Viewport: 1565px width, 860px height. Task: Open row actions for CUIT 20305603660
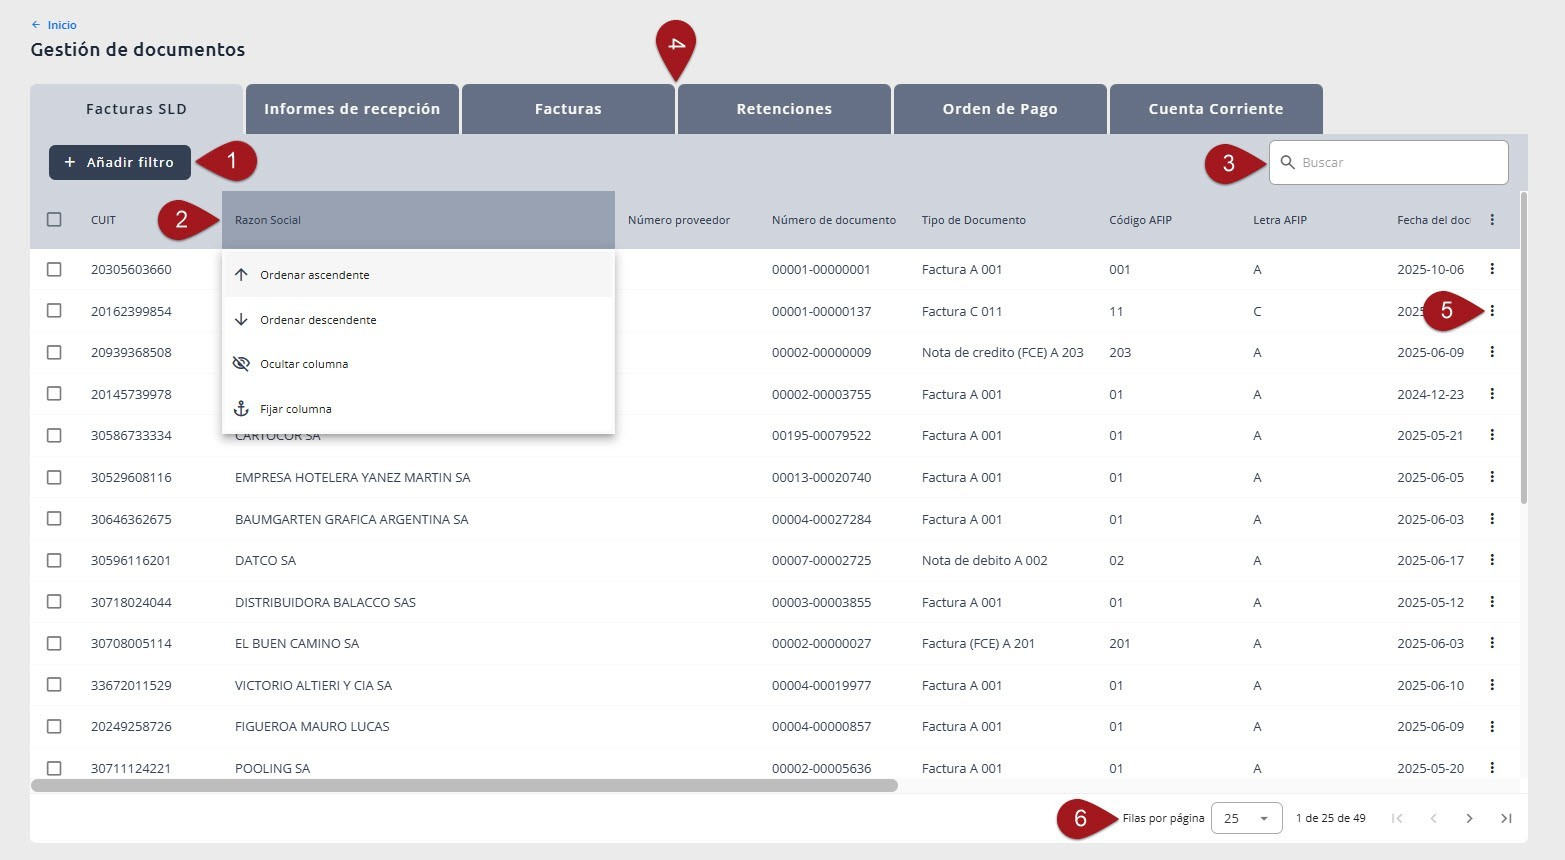(1492, 269)
